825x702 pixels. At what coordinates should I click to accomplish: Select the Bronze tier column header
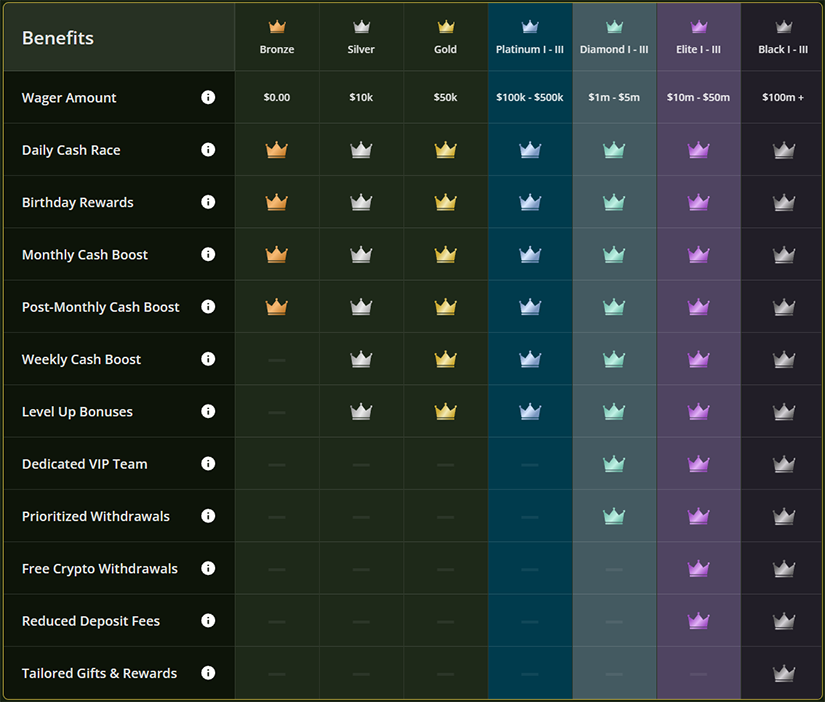(x=277, y=38)
